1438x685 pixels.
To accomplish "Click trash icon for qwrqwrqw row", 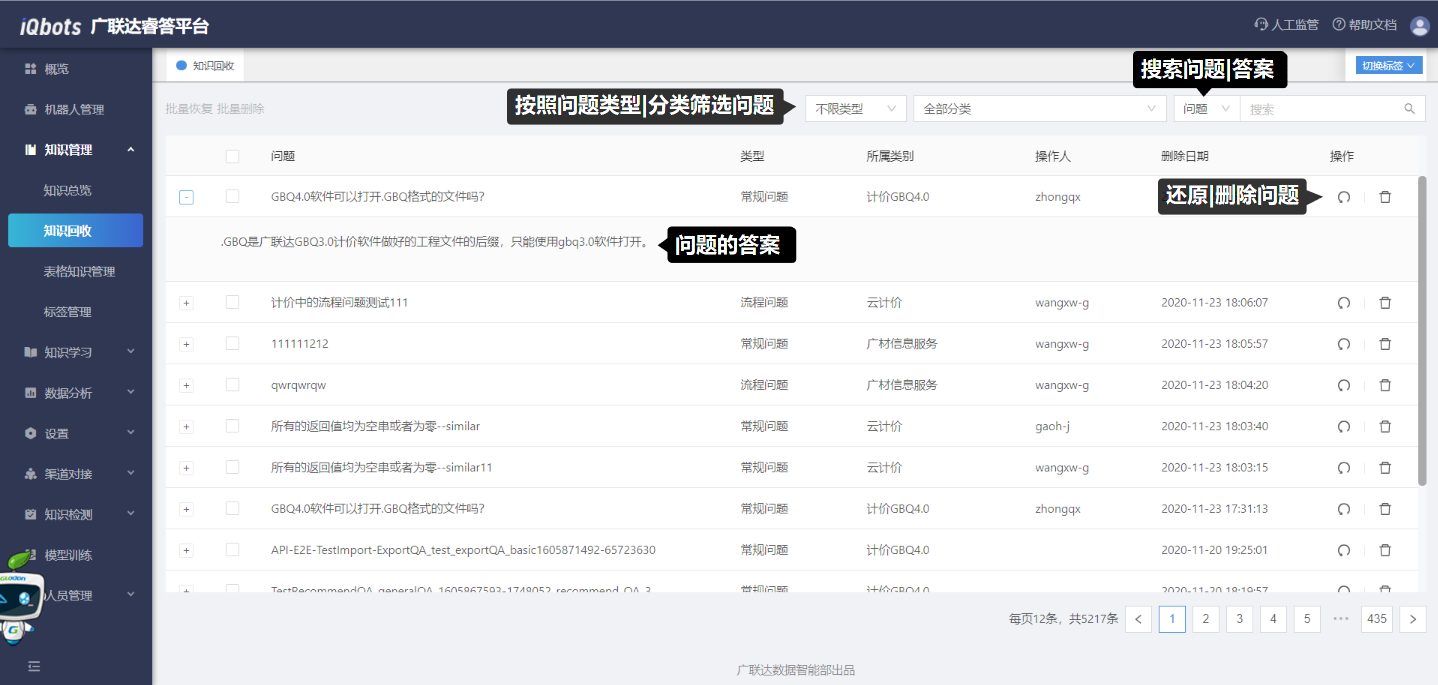I will [1385, 385].
